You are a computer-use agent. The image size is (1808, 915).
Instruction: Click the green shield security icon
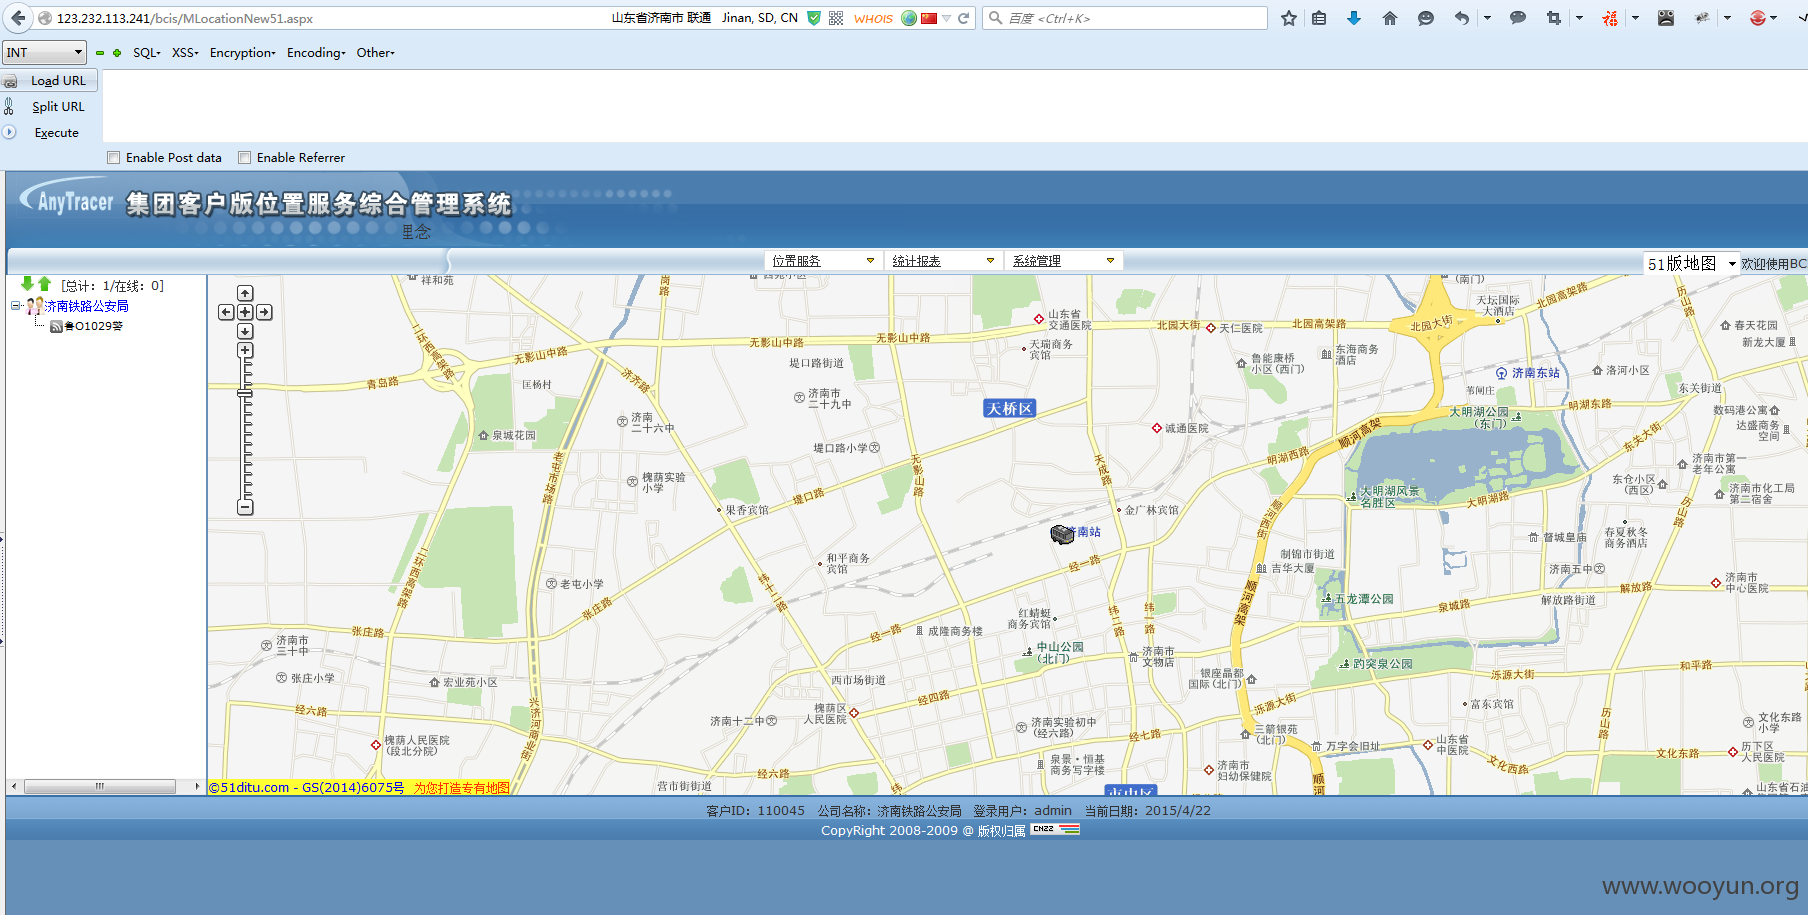click(814, 18)
